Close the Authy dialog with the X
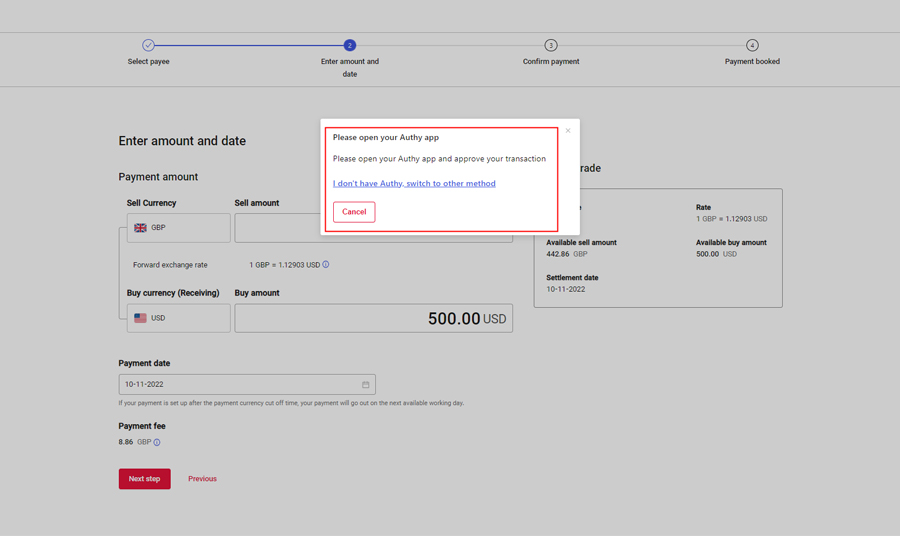 coord(568,131)
